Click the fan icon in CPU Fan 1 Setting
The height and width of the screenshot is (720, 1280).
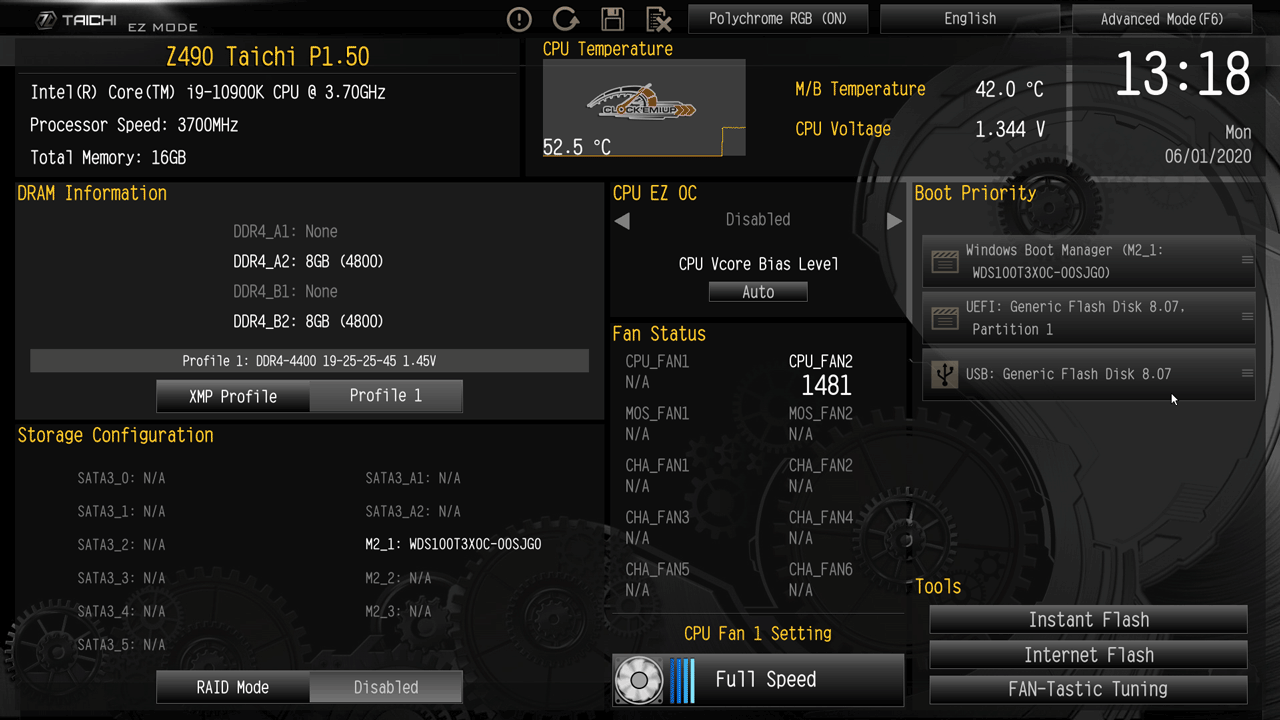(x=639, y=680)
